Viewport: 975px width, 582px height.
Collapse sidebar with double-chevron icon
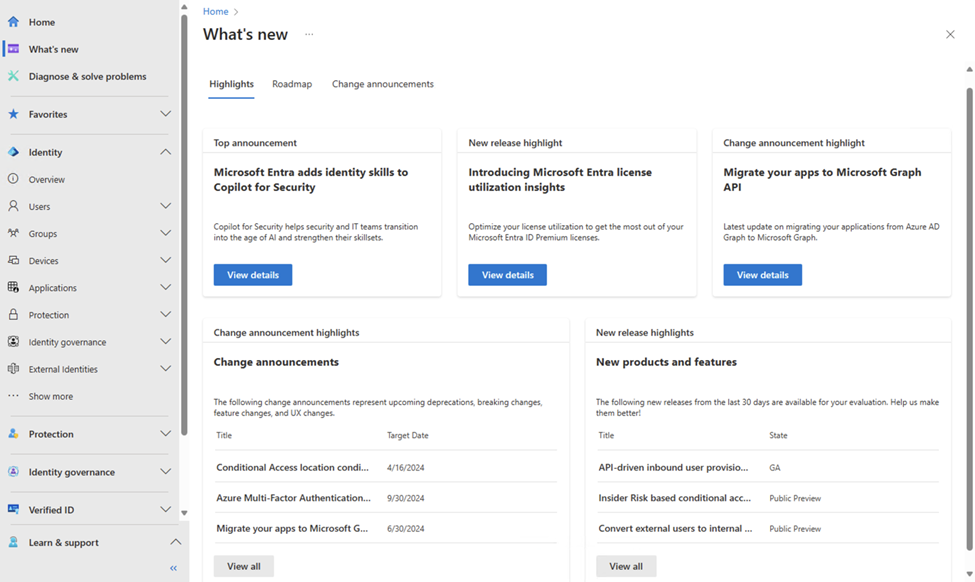(x=173, y=568)
